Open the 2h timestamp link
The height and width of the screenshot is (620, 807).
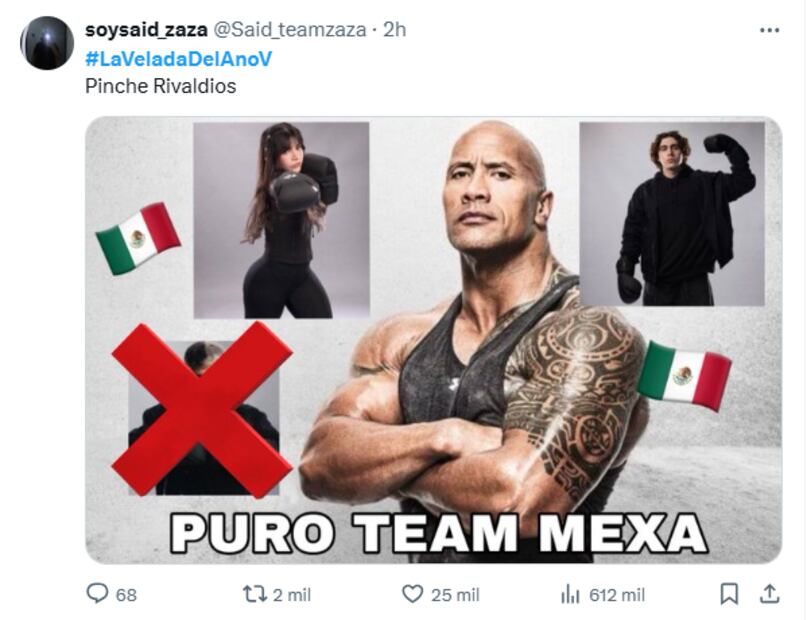point(395,30)
